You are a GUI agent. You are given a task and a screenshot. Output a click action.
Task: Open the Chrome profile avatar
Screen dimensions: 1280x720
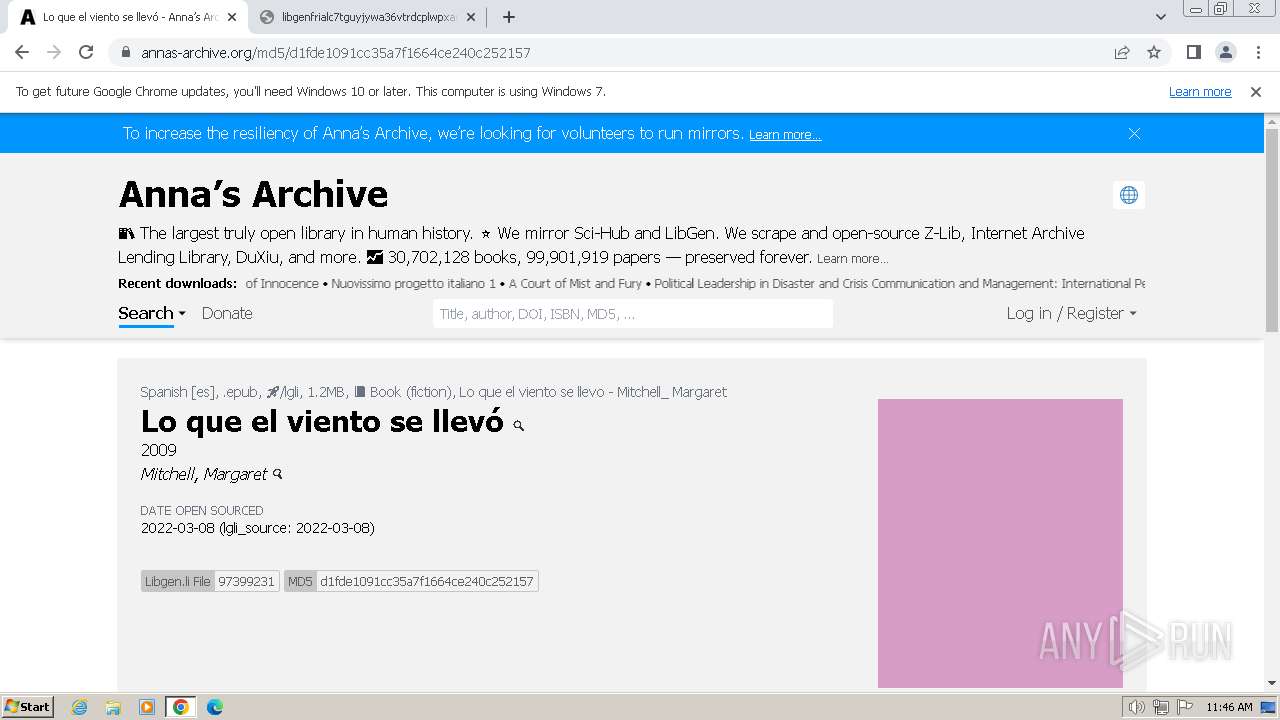[1225, 52]
